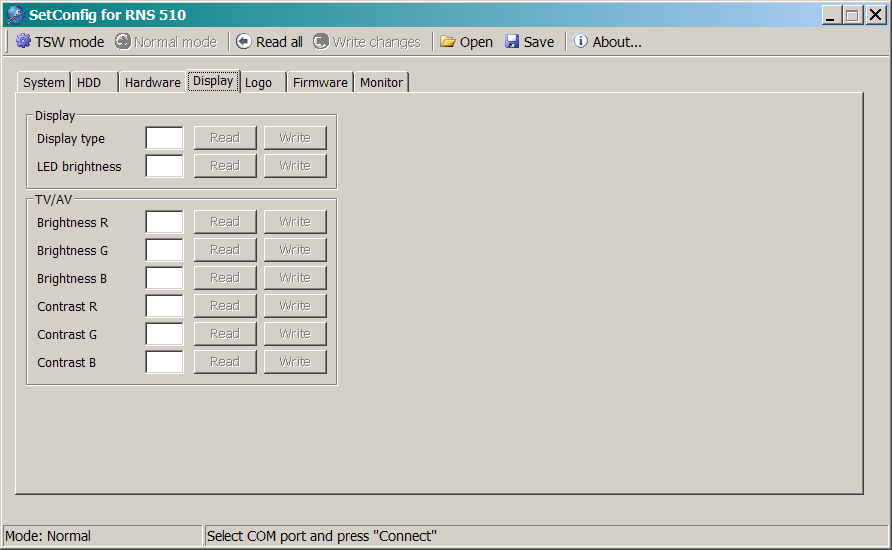Screen dimensions: 892x550
Task: Focus the Brightness G input field
Action: pyautogui.click(x=164, y=250)
